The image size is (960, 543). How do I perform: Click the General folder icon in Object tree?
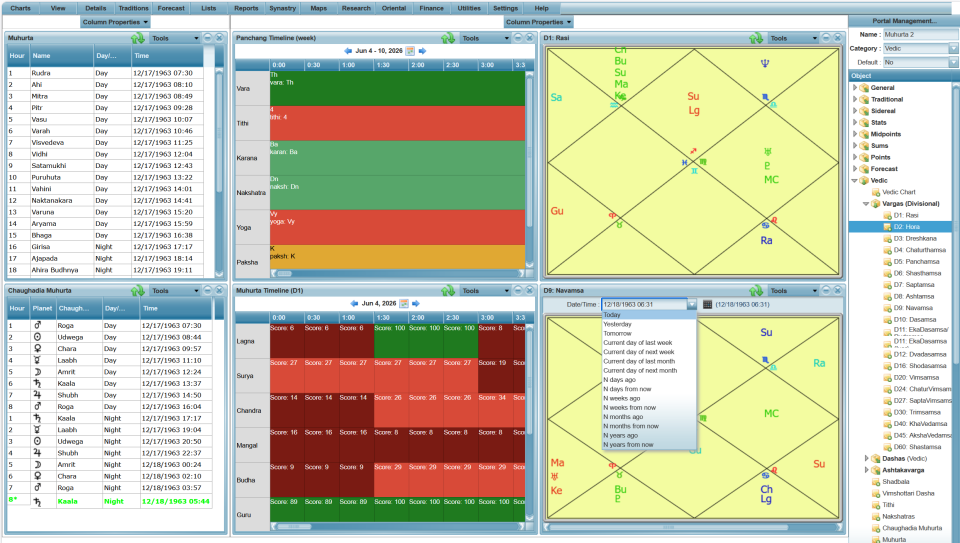coord(864,88)
